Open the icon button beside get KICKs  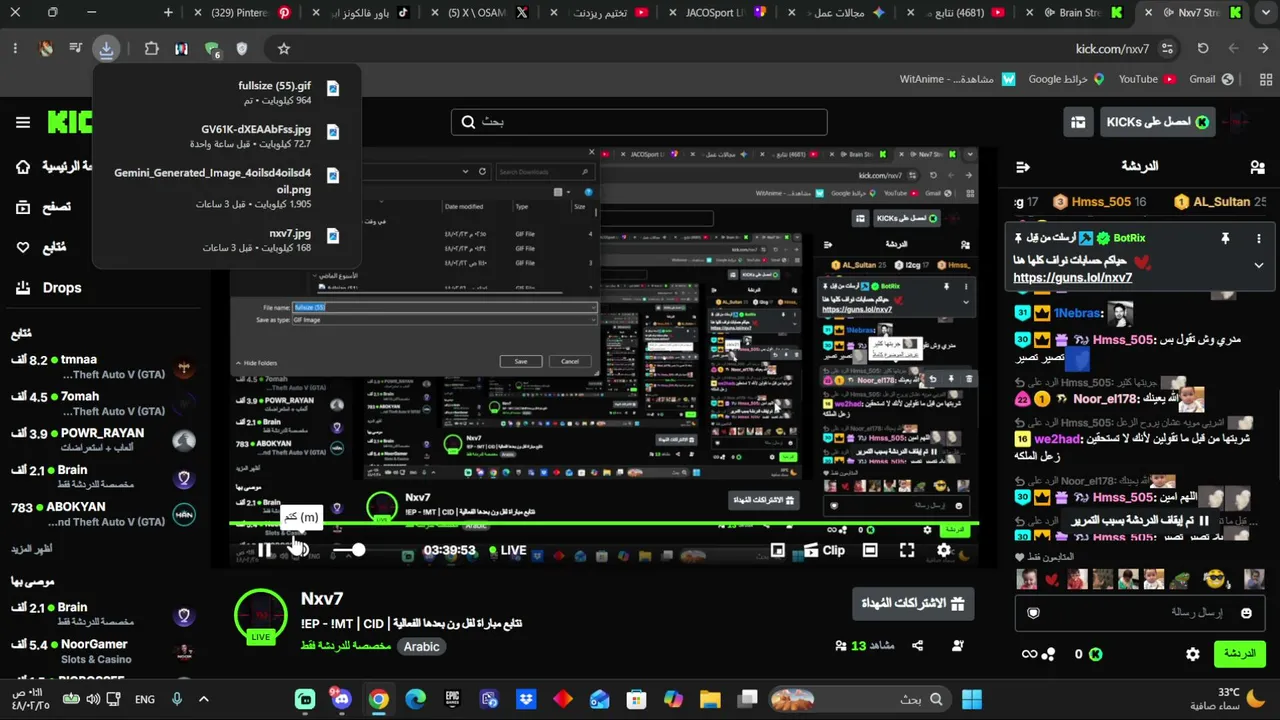1078,122
